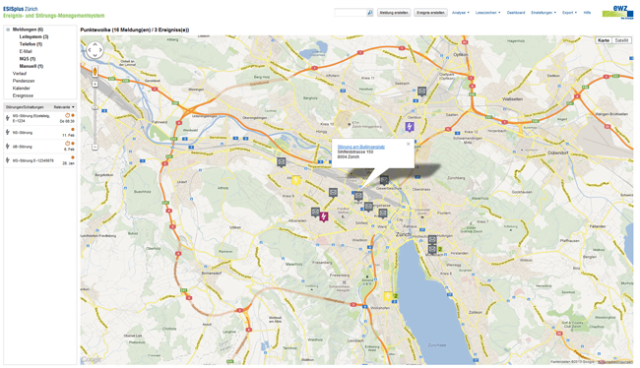Switch map to Karte view
This screenshot has height=368, width=640.
[604, 40]
